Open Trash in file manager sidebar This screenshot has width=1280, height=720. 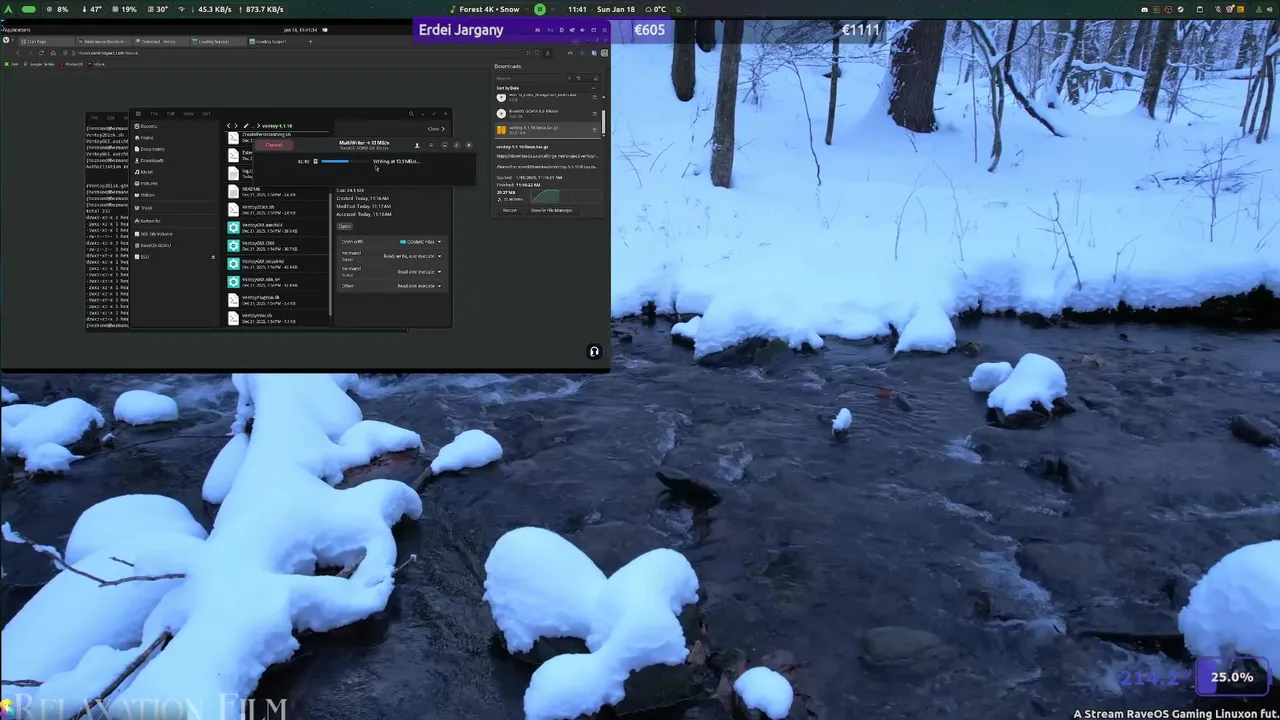pyautogui.click(x=175, y=208)
